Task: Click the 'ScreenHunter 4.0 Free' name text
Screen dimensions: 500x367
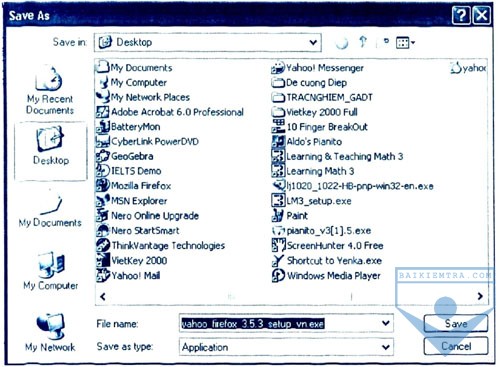Action: pos(335,246)
